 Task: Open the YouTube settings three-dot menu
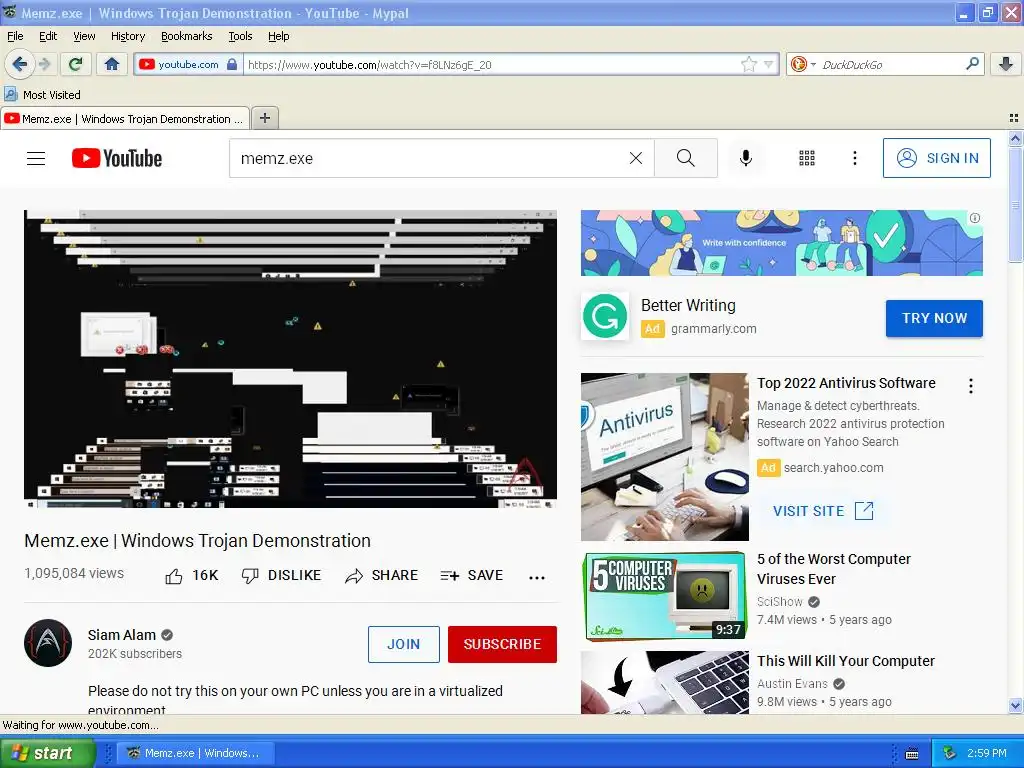855,158
